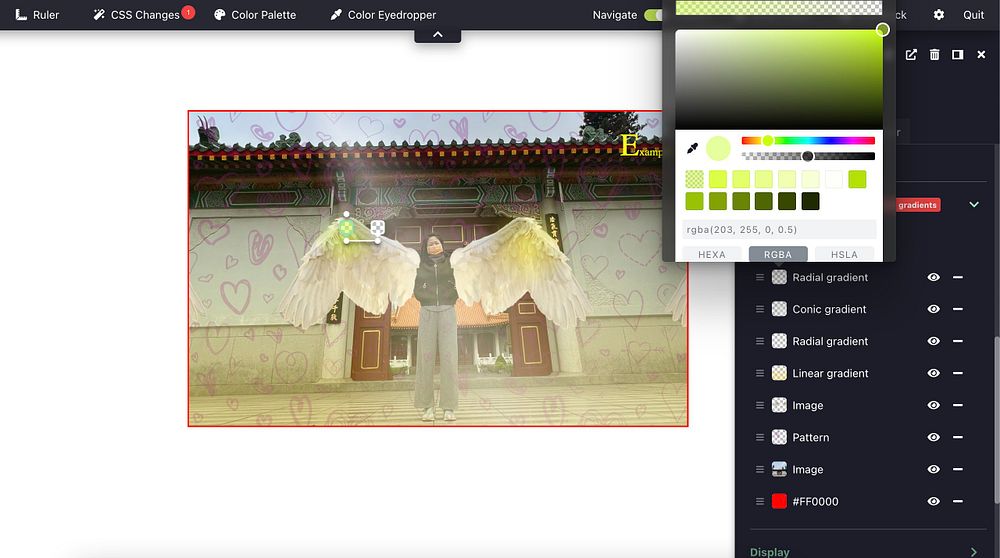Toggle visibility of Pattern layer
1000x558 pixels.
934,437
